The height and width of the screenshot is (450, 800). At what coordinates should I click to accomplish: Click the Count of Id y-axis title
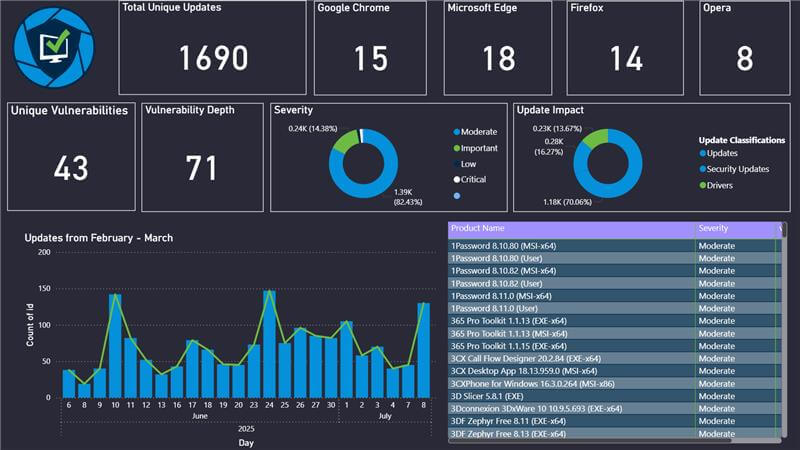point(30,325)
